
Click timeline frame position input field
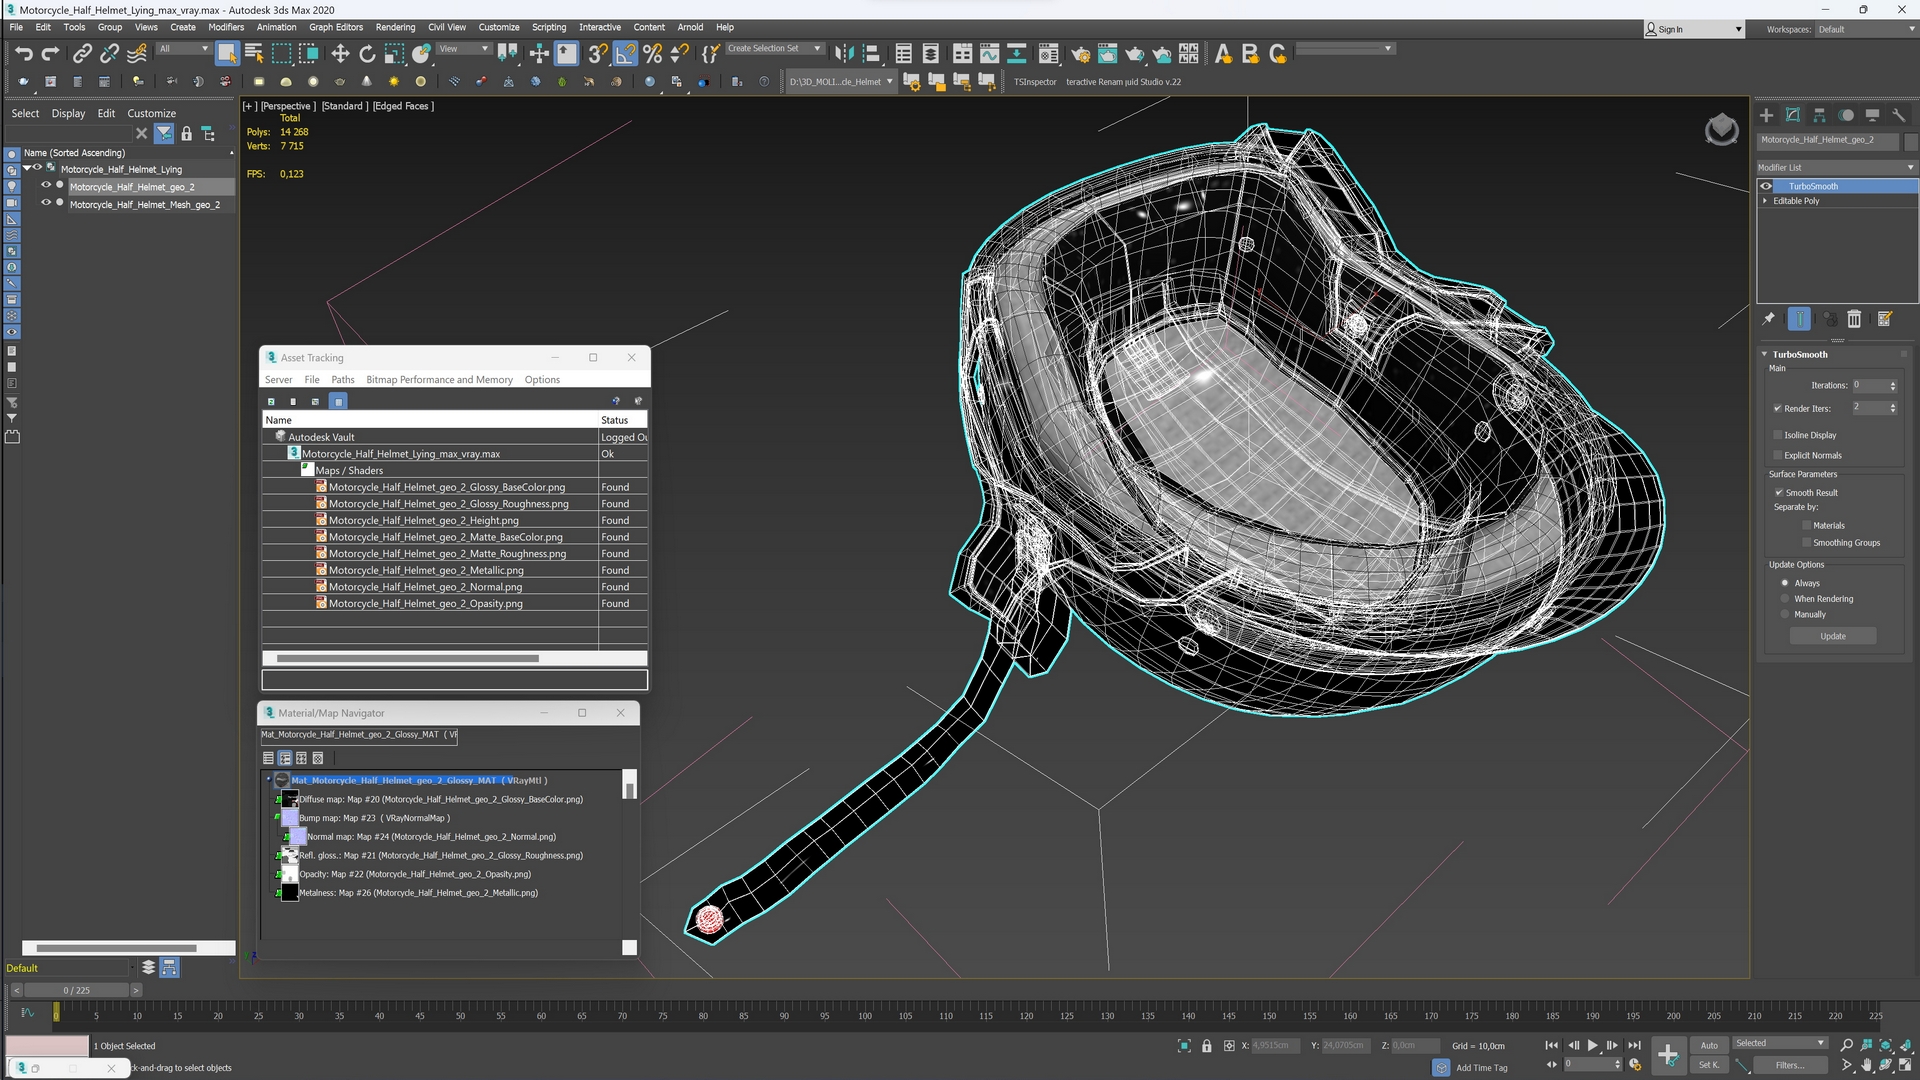pos(73,989)
